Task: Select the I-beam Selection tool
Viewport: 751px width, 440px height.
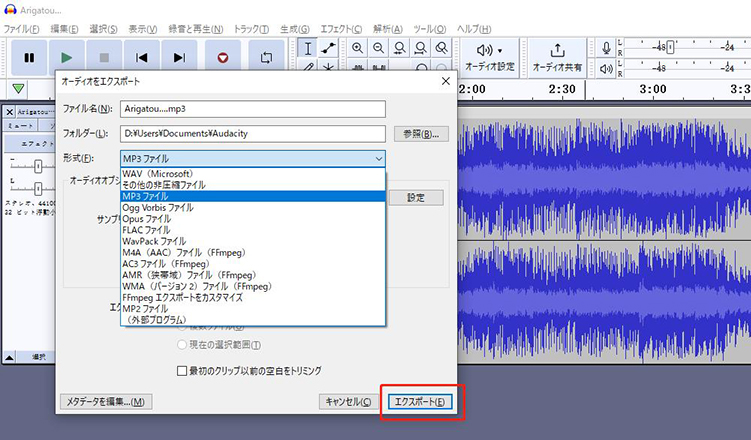Action: pyautogui.click(x=308, y=48)
